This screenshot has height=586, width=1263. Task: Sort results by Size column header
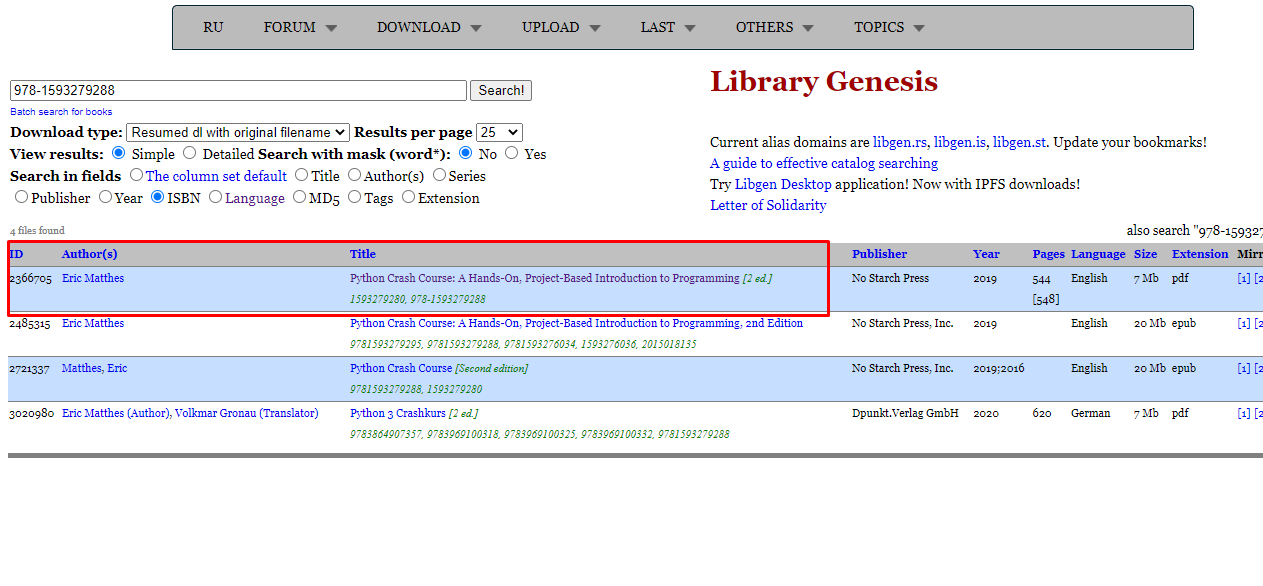point(1145,254)
